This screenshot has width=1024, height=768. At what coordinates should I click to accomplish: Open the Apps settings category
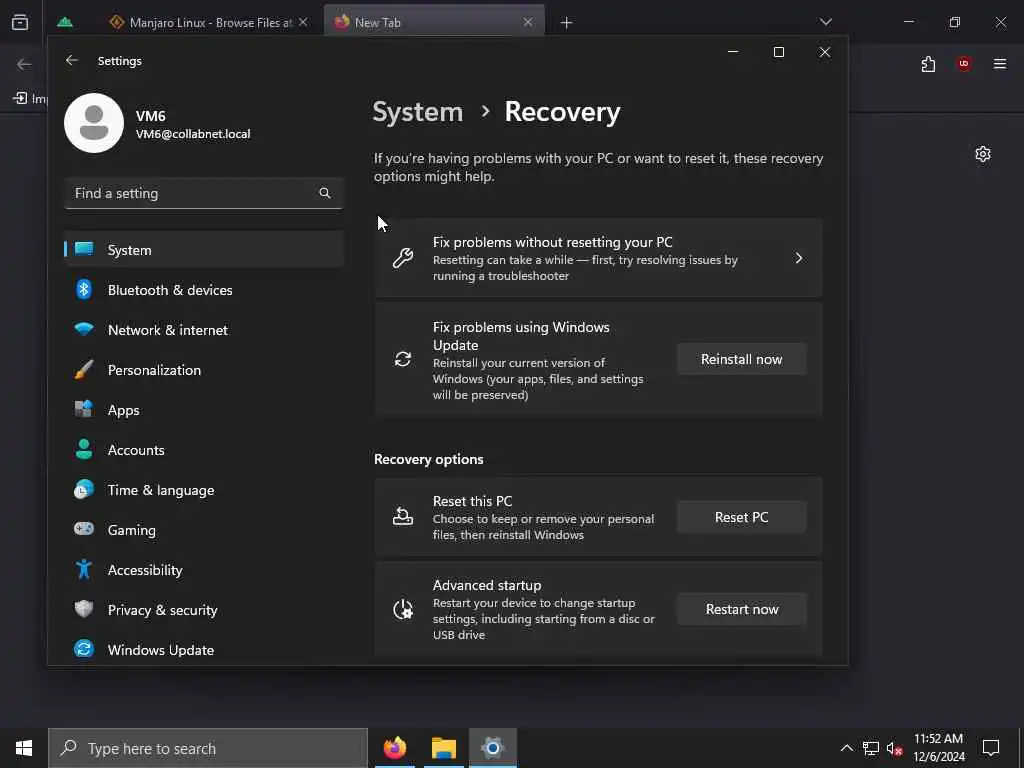coord(204,410)
